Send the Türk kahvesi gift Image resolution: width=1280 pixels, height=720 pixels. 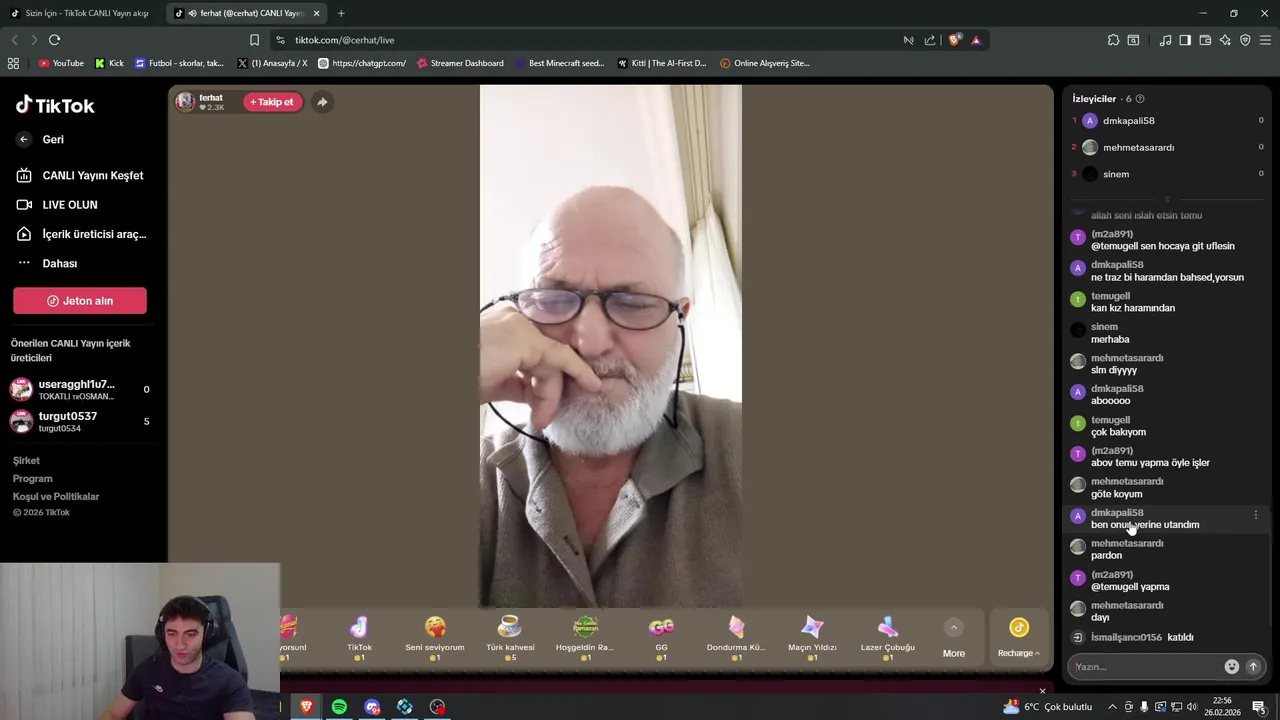pos(510,638)
